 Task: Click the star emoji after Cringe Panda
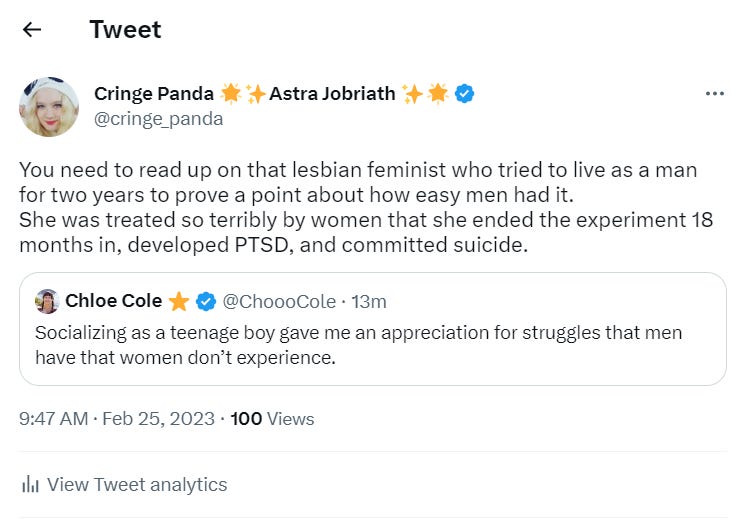pos(231,94)
